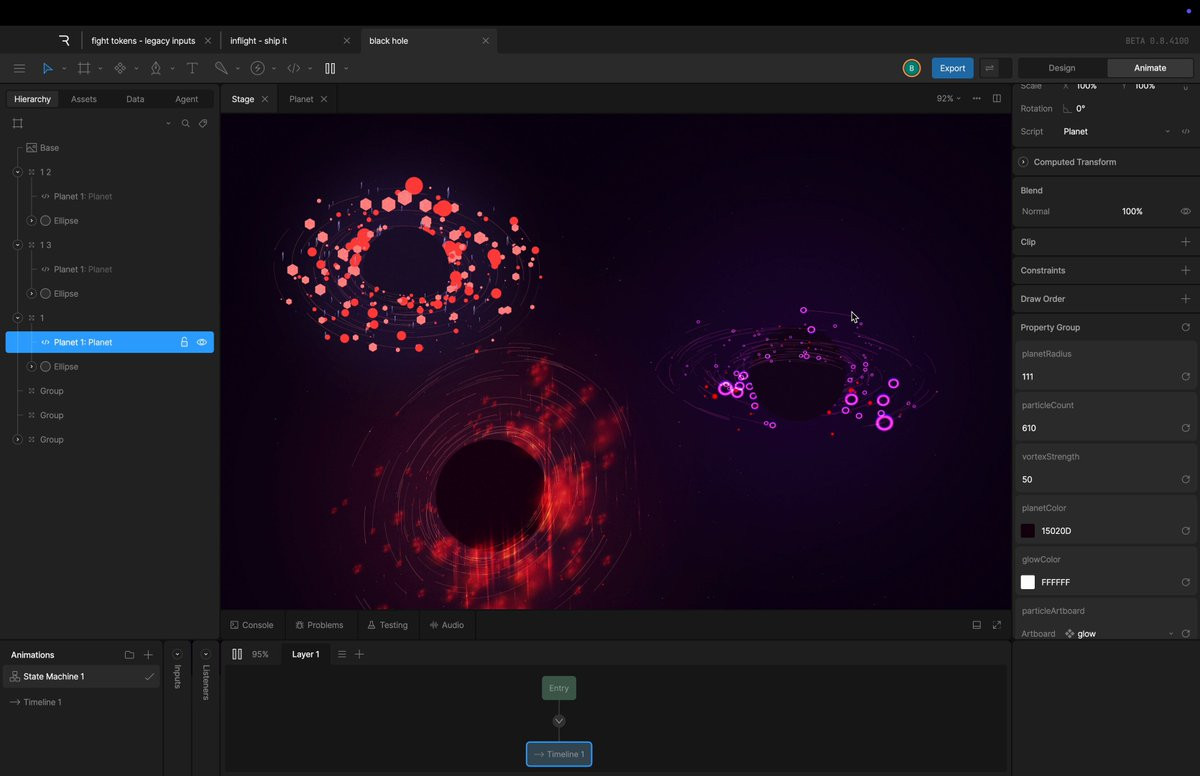Click the Artboard frame tool
The height and width of the screenshot is (776, 1200).
click(x=84, y=68)
